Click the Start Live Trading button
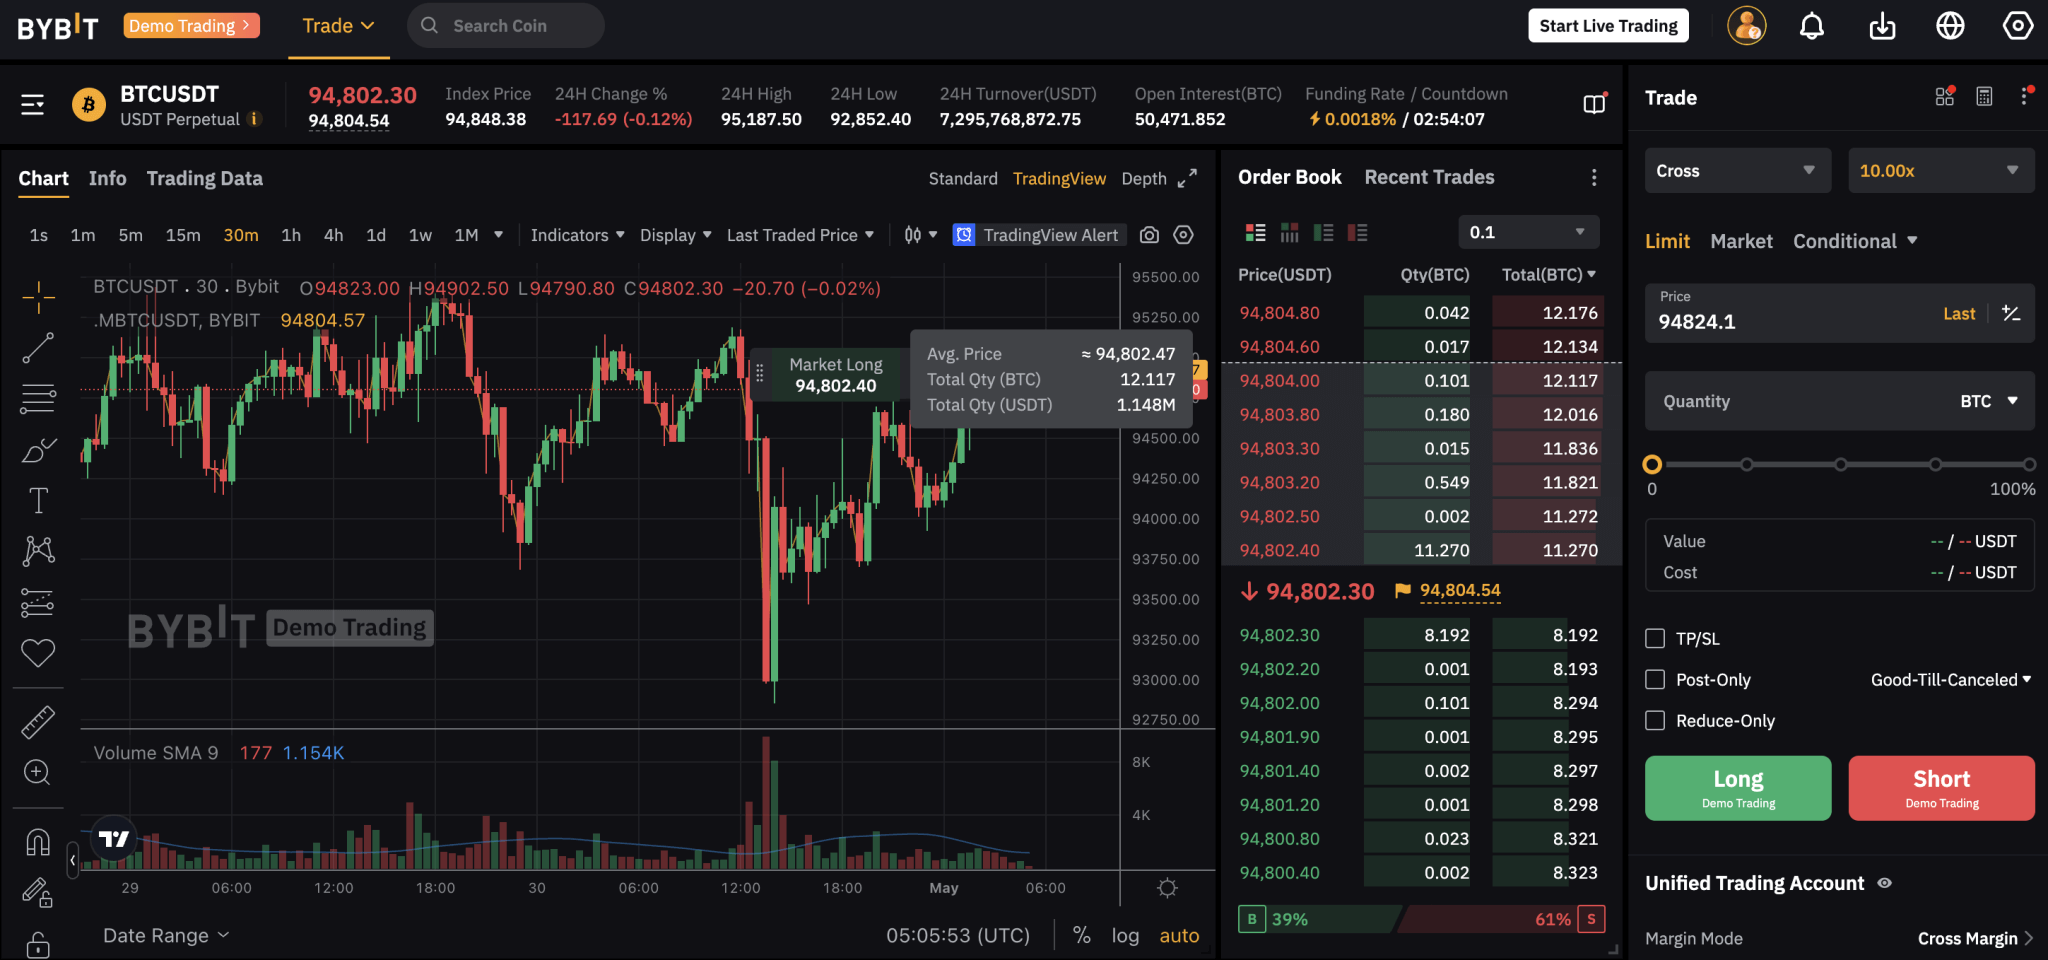2048x960 pixels. pos(1608,26)
